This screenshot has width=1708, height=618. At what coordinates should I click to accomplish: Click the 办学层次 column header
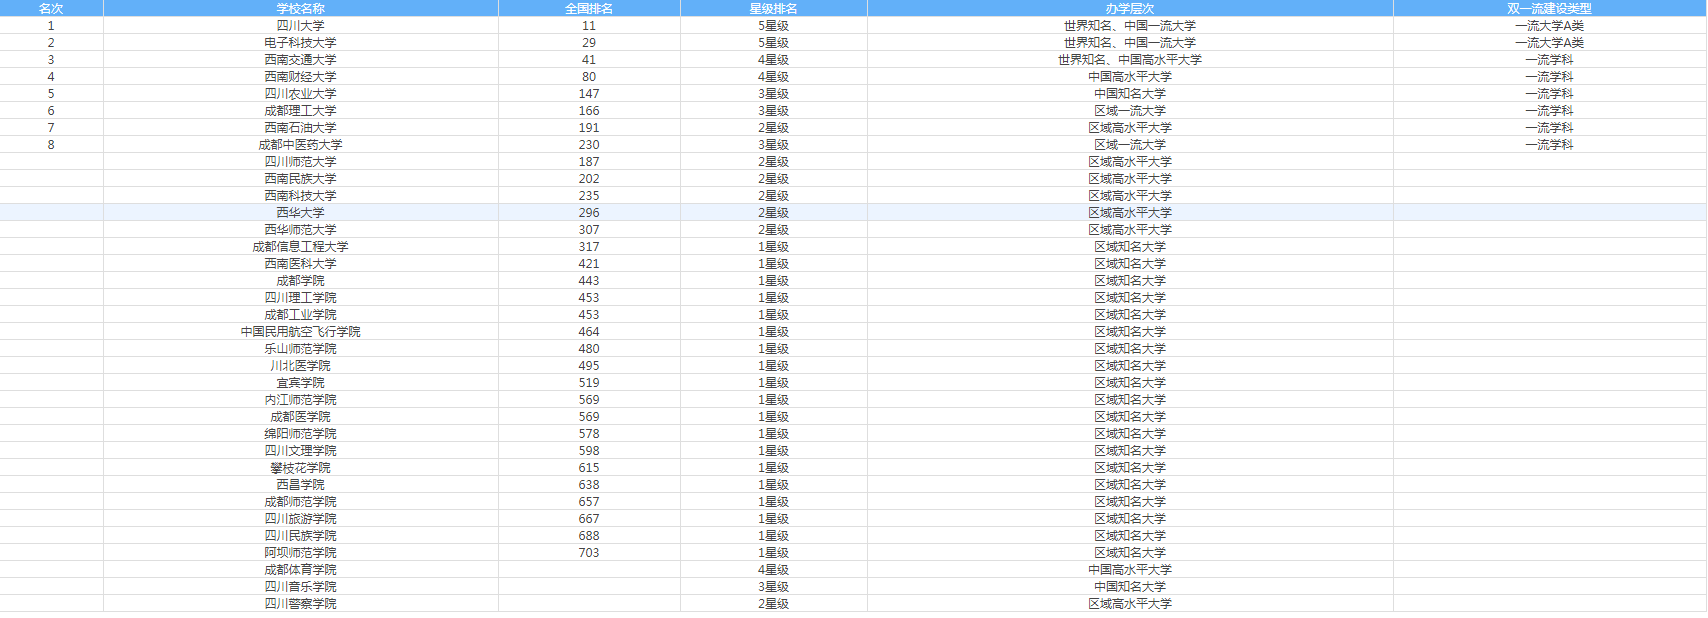(x=1130, y=8)
